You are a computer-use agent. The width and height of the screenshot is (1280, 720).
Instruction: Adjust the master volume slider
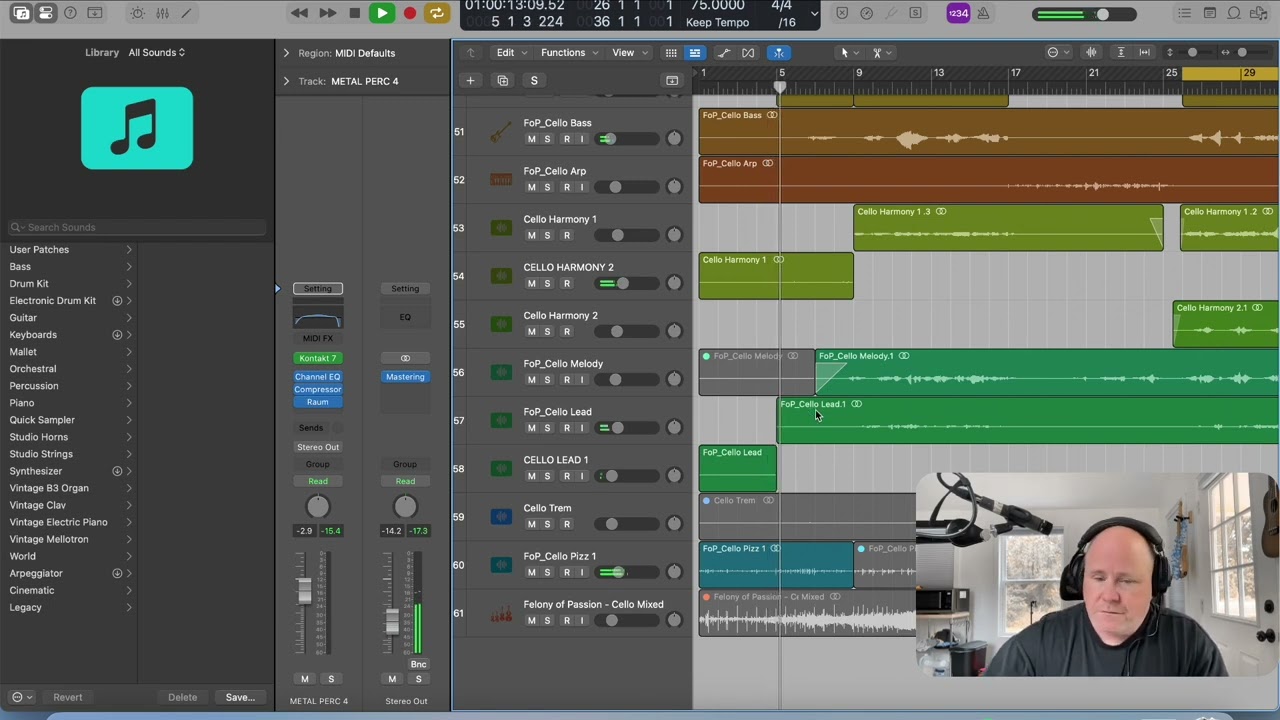point(1085,14)
